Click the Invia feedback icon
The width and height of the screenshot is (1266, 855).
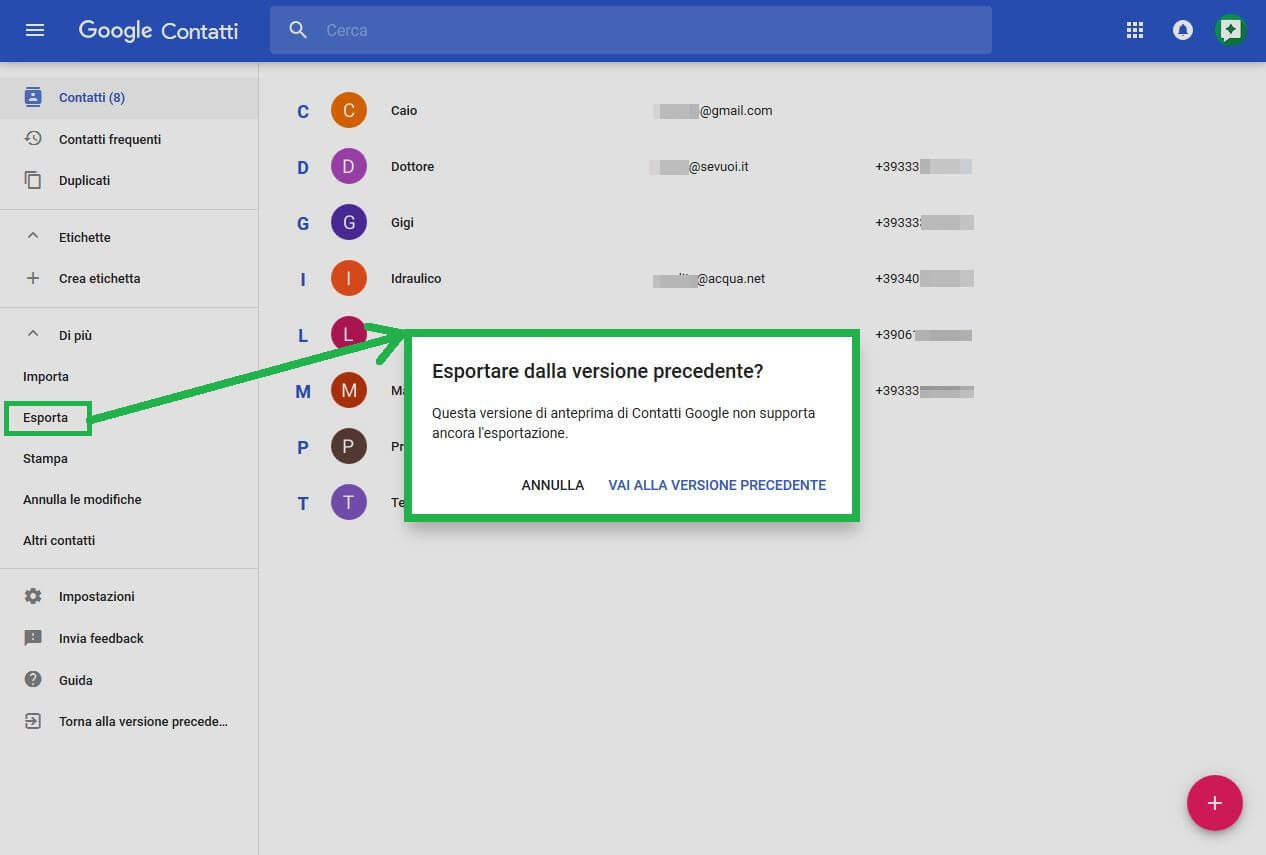(33, 638)
